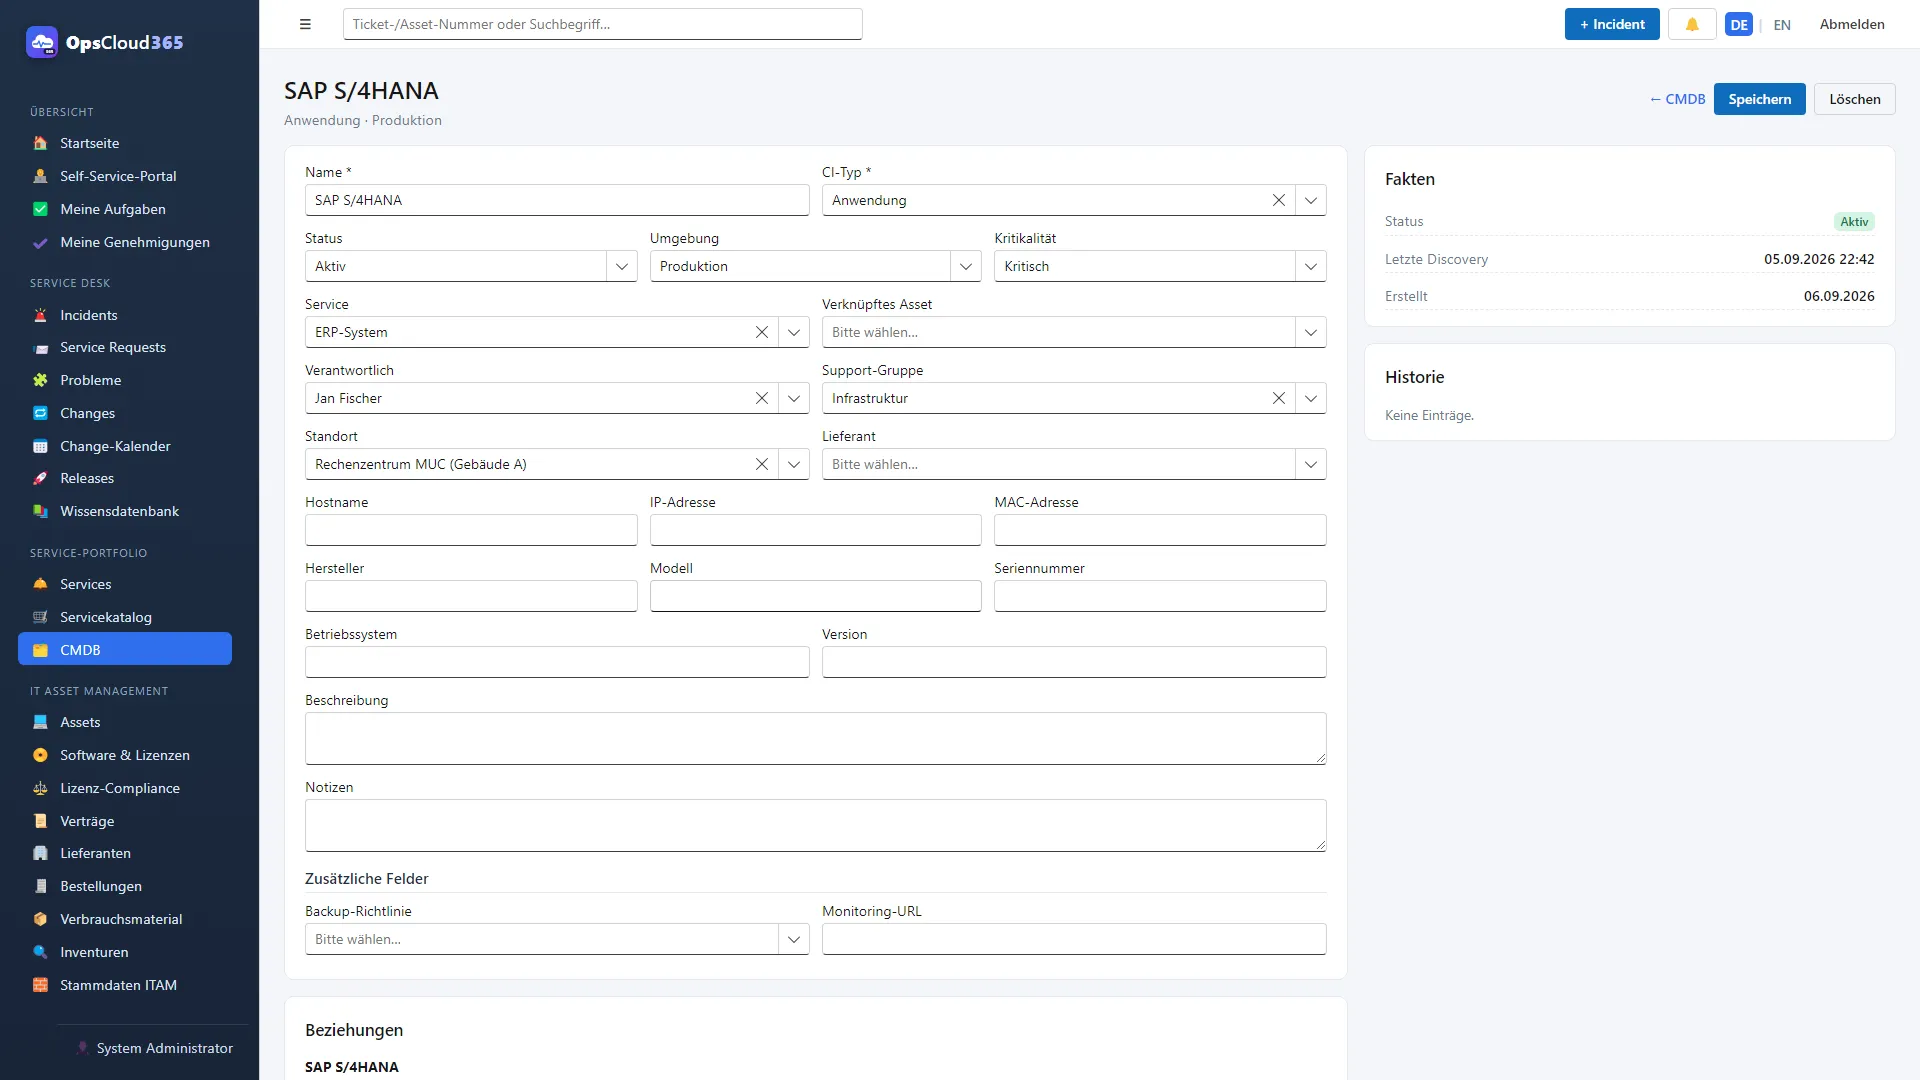1920x1080 pixels.
Task: Open System Administrator profile
Action: (154, 1048)
